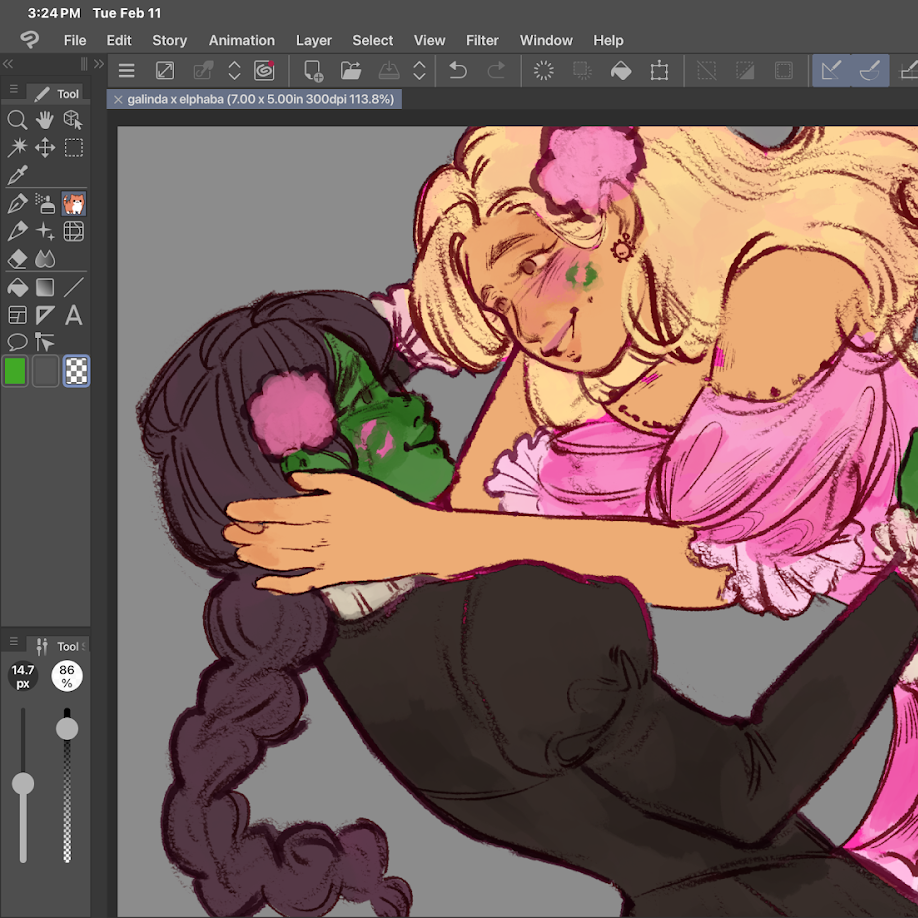Open the Edit menu

[119, 40]
